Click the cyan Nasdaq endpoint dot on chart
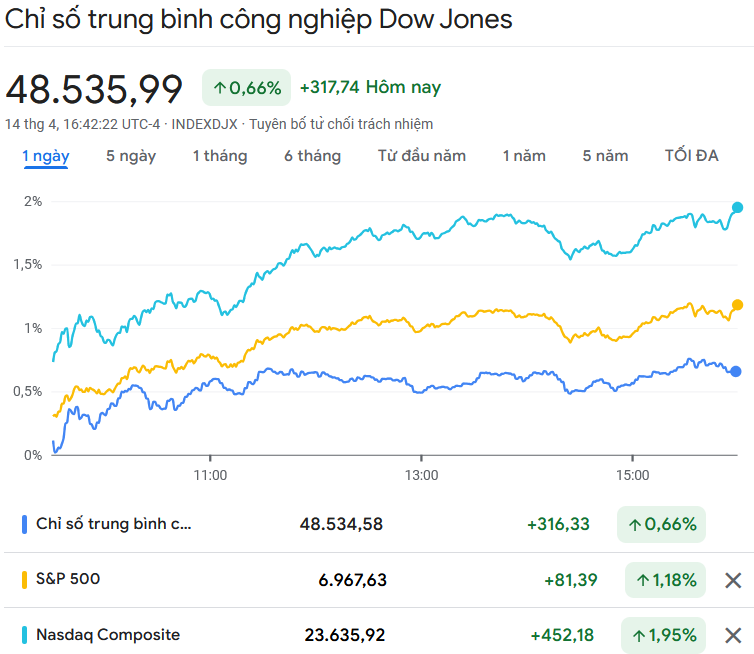Screen dimensions: 754x654 pyautogui.click(x=738, y=208)
